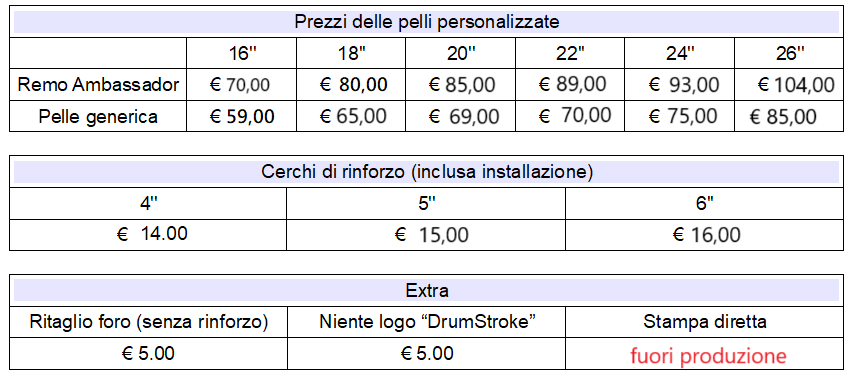
Task: Click the Extra section header
Action: pos(427,291)
